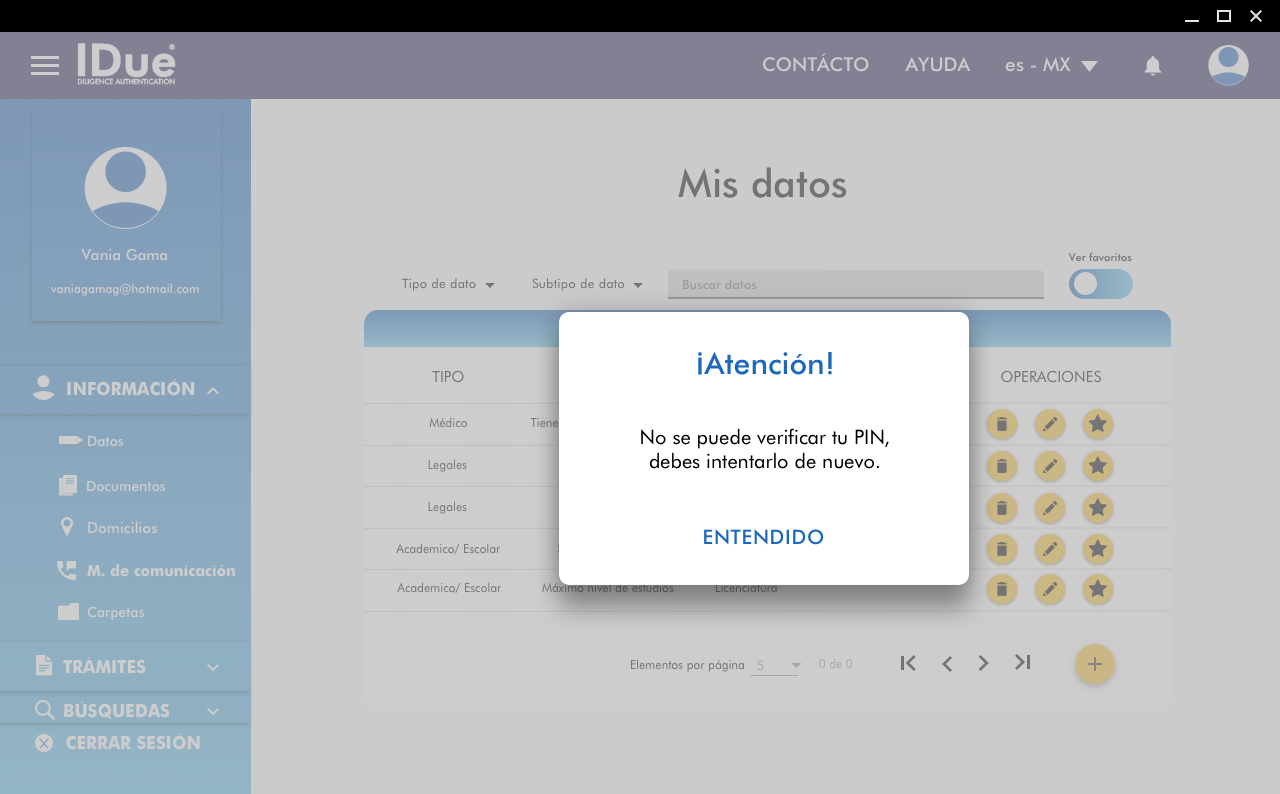Expand the TRÁMITES sidebar section
The height and width of the screenshot is (794, 1280).
coord(125,666)
